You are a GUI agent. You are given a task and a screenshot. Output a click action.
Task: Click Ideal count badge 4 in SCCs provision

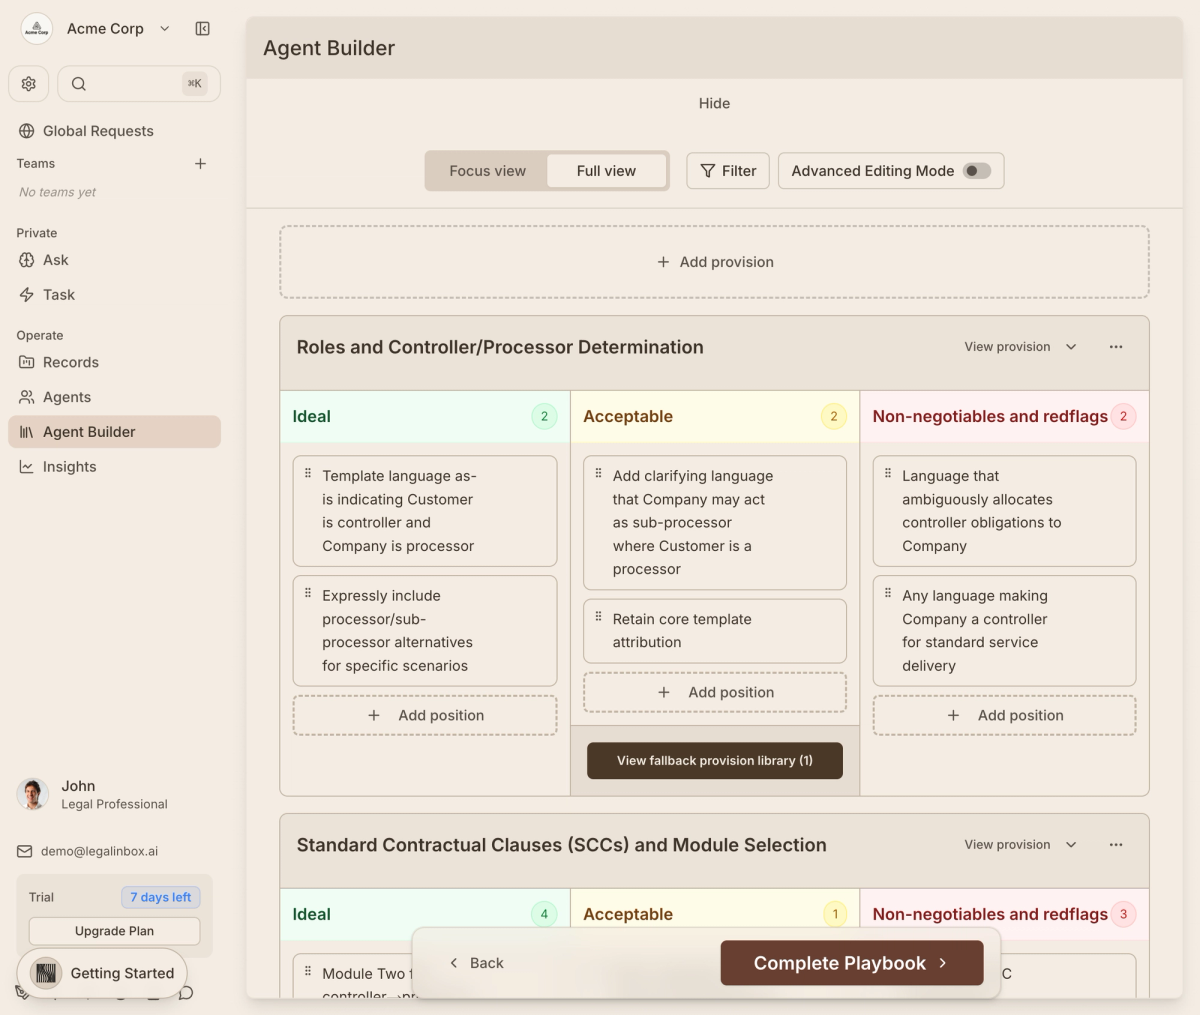click(544, 914)
